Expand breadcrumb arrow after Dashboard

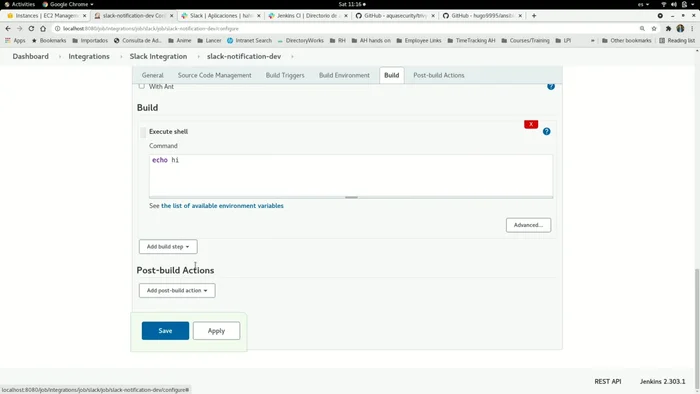pos(60,57)
